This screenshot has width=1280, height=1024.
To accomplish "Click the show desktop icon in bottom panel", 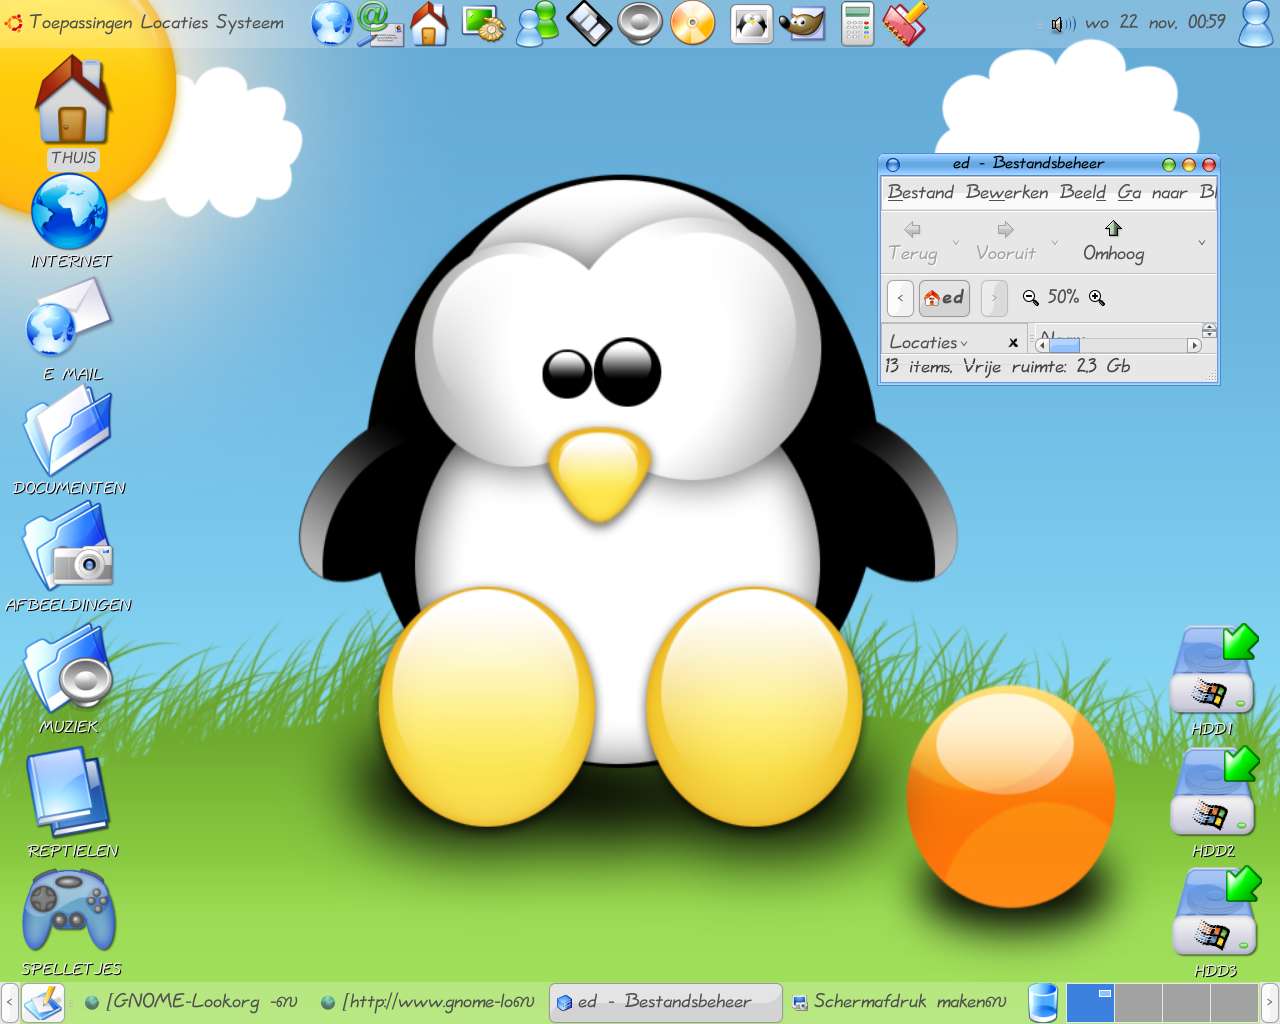I will point(43,1002).
